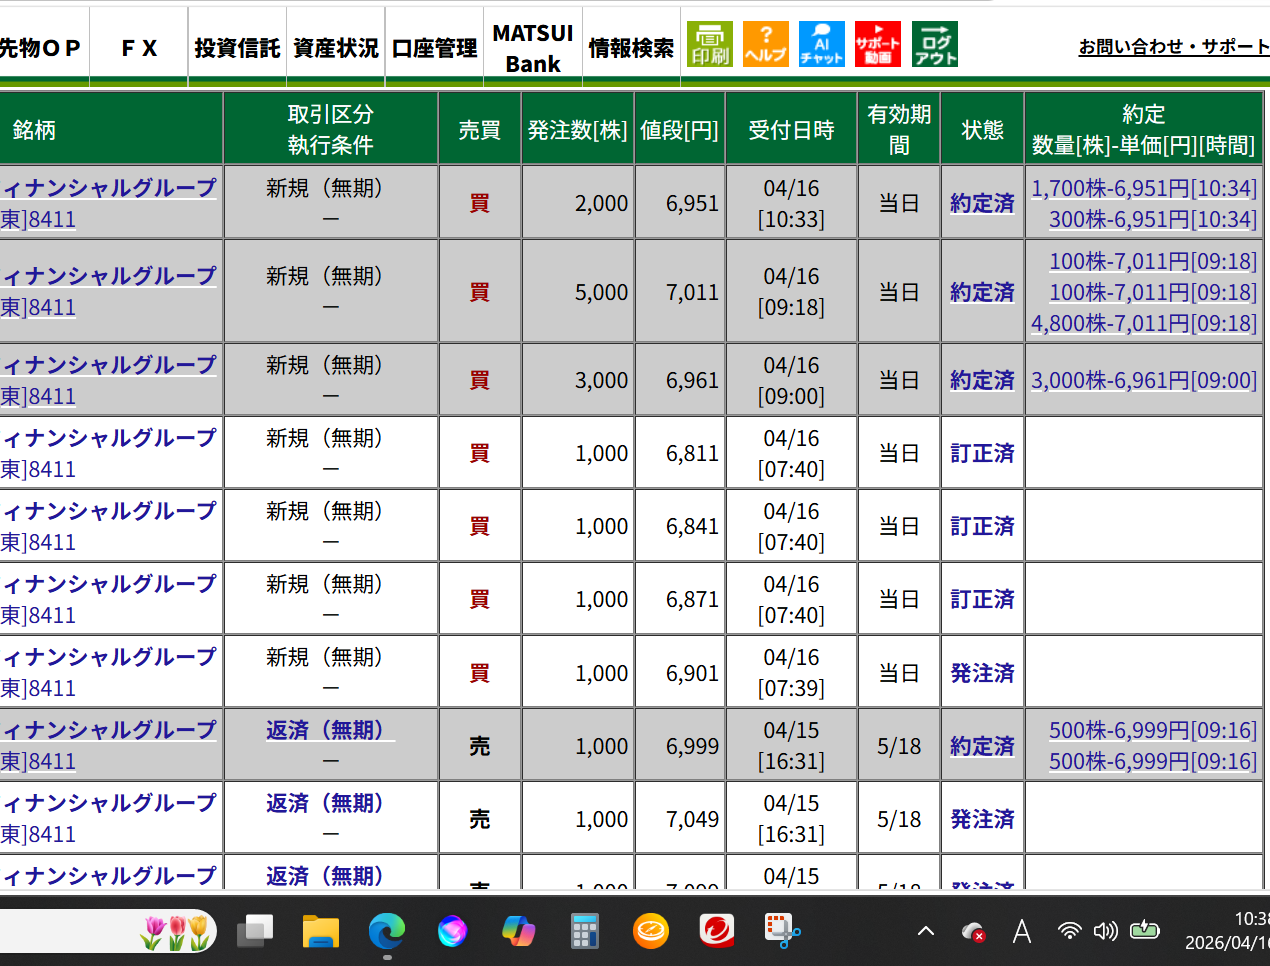The height and width of the screenshot is (966, 1270).
Task: Launch the blue AIチャット icon
Action: (x=822, y=44)
